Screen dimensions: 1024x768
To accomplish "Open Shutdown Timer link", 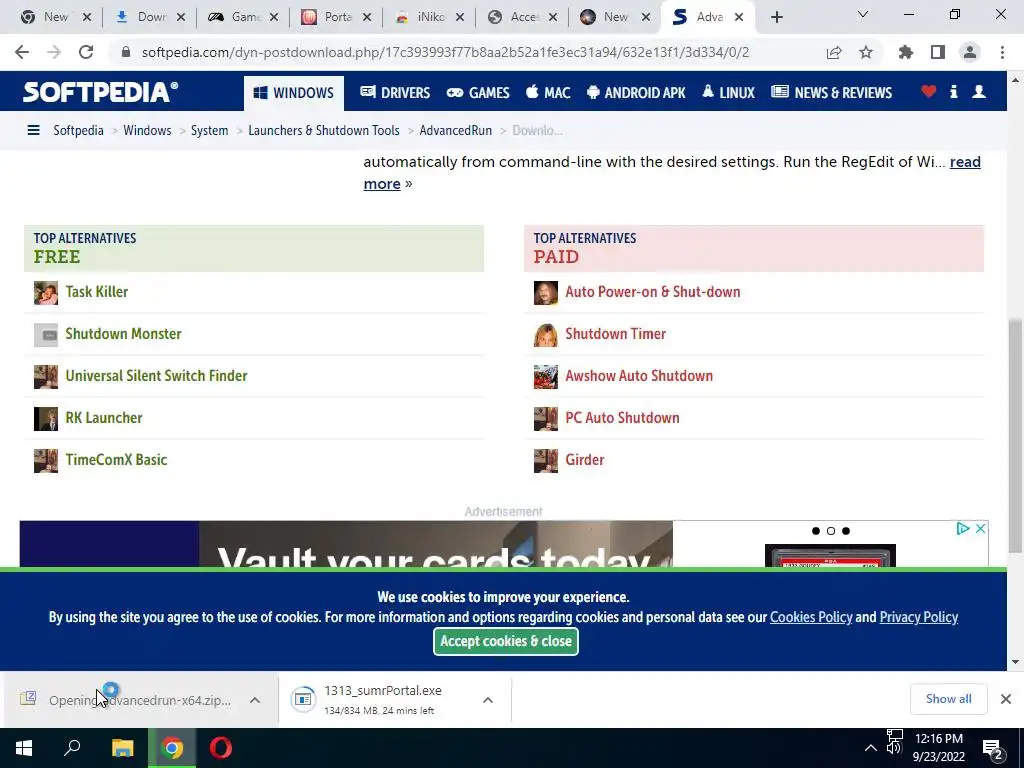I will [x=615, y=334].
